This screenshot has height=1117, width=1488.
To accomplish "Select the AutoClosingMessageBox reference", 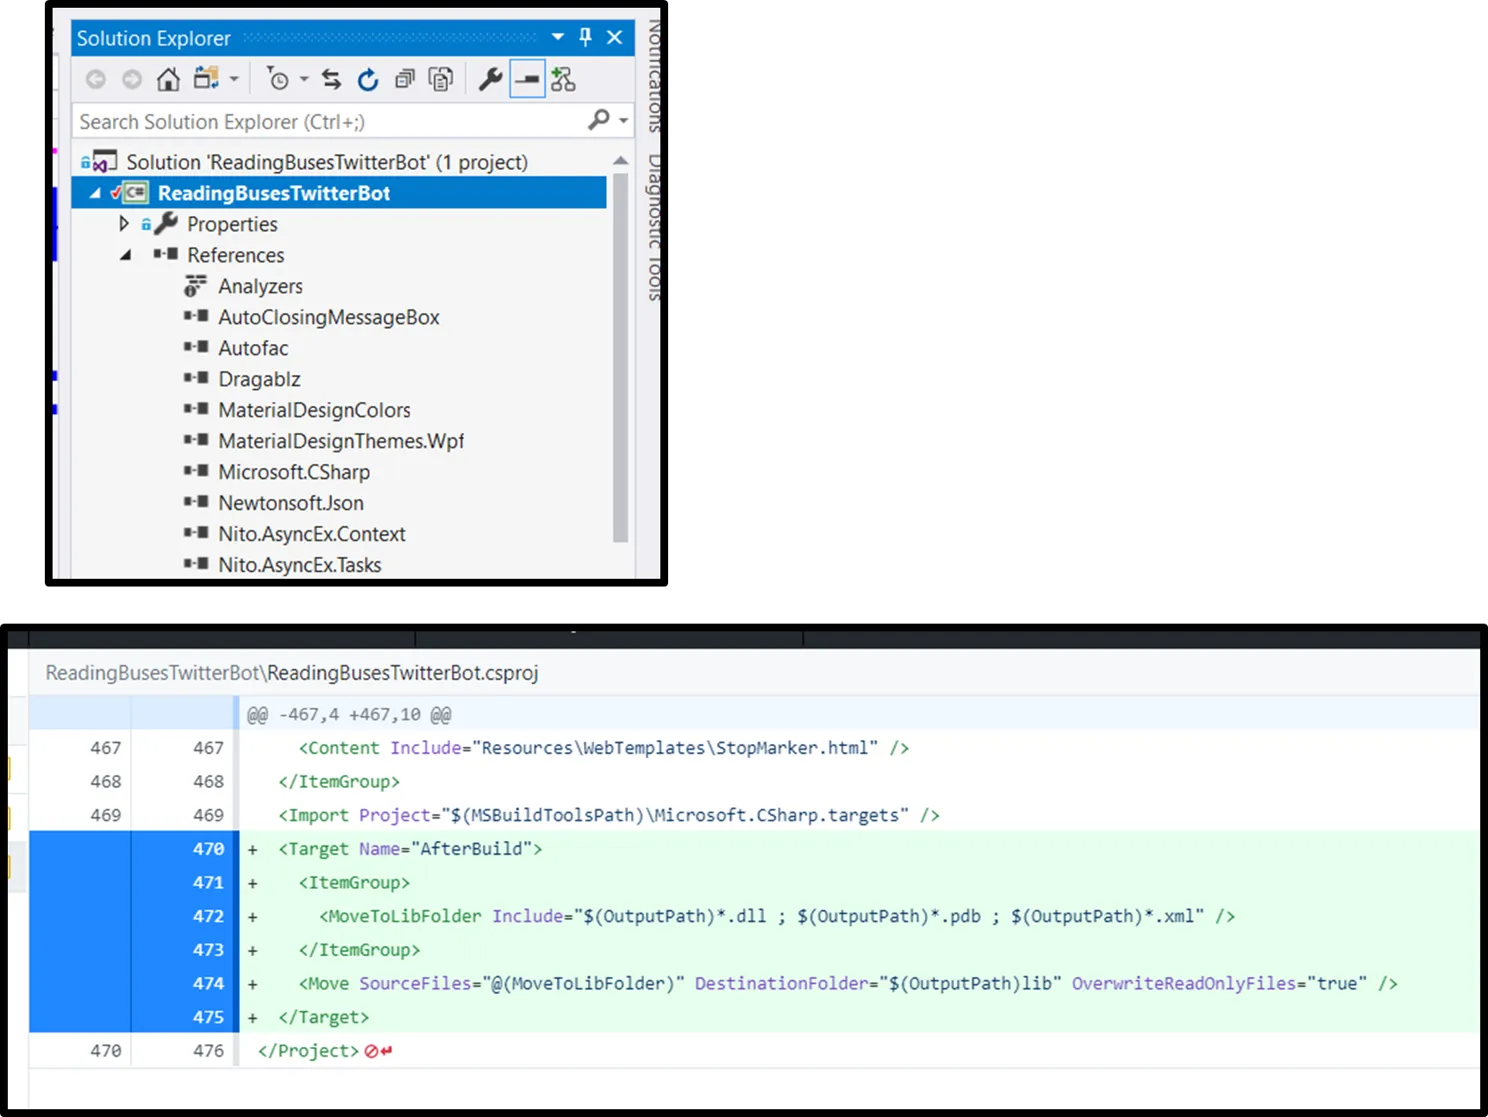I will (329, 317).
